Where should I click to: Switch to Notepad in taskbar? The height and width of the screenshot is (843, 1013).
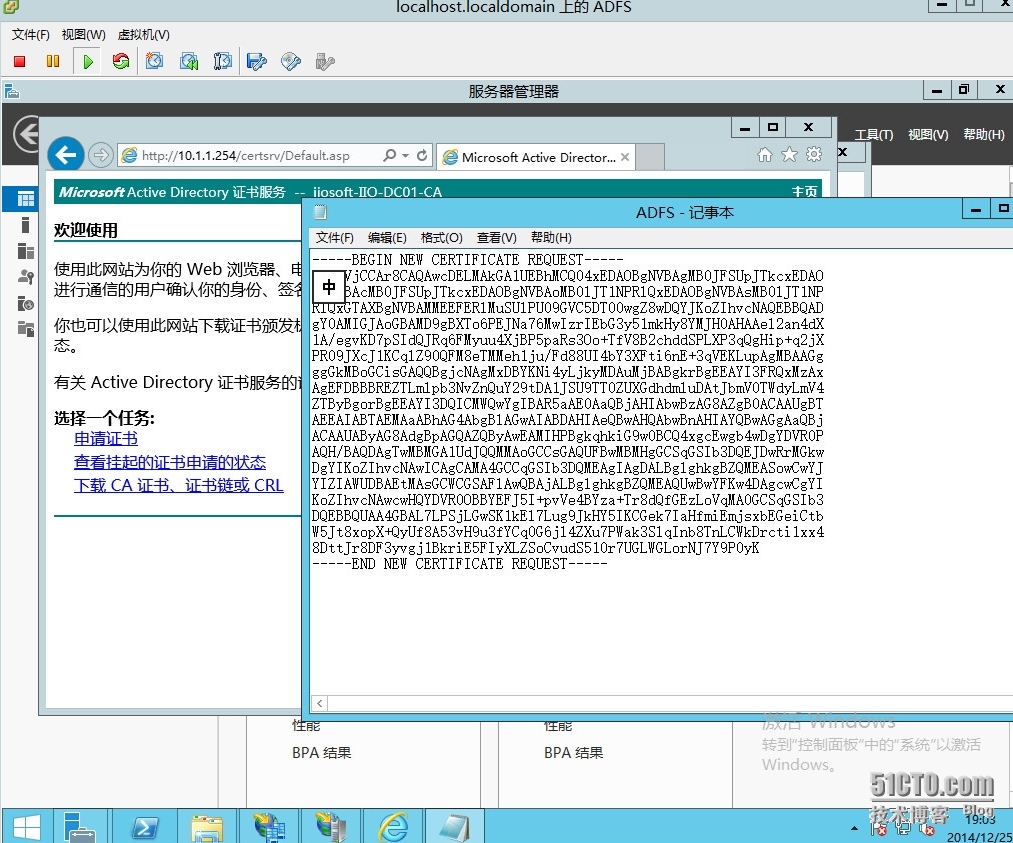454,827
